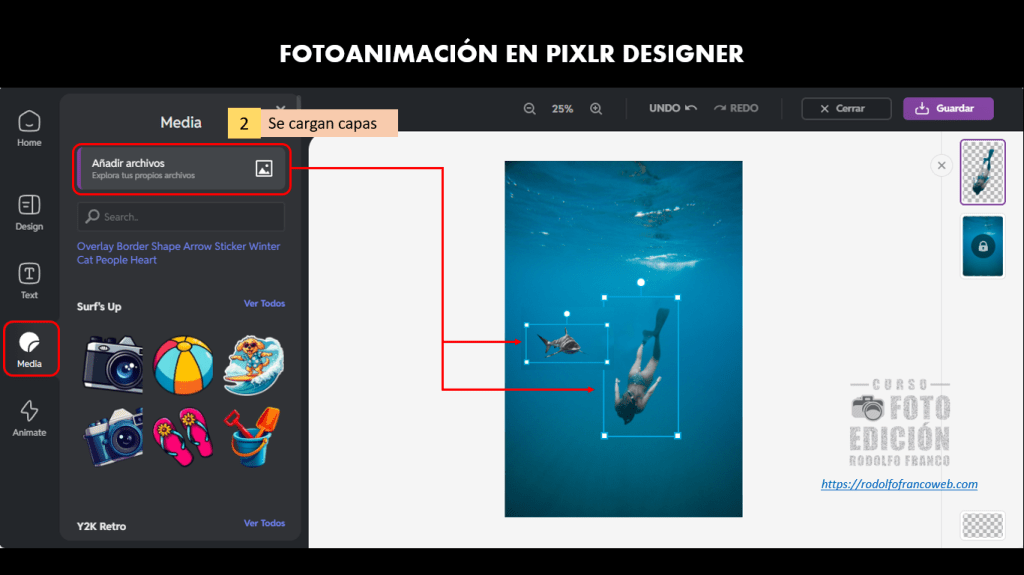Expand Surf's Up with Ver Todos
The image size is (1024, 575).
pos(264,304)
